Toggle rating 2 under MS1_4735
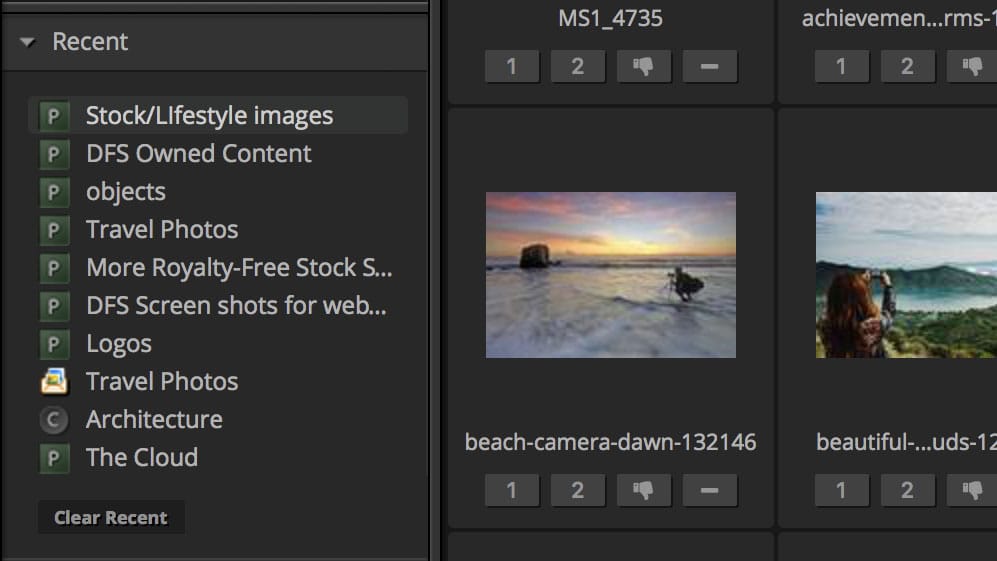The image size is (997, 561). click(x=578, y=67)
